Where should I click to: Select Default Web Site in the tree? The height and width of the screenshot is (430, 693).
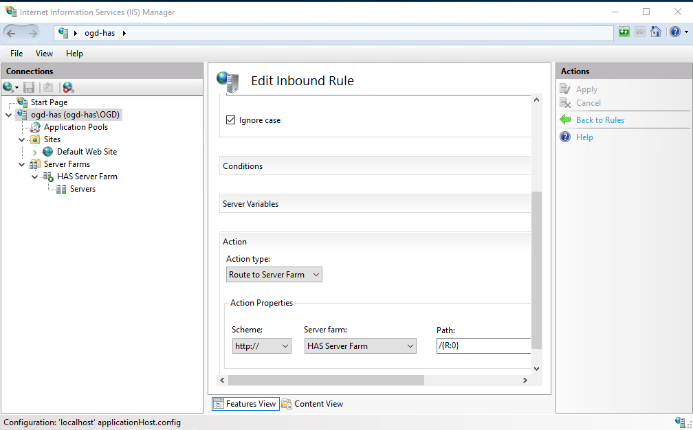pos(87,152)
